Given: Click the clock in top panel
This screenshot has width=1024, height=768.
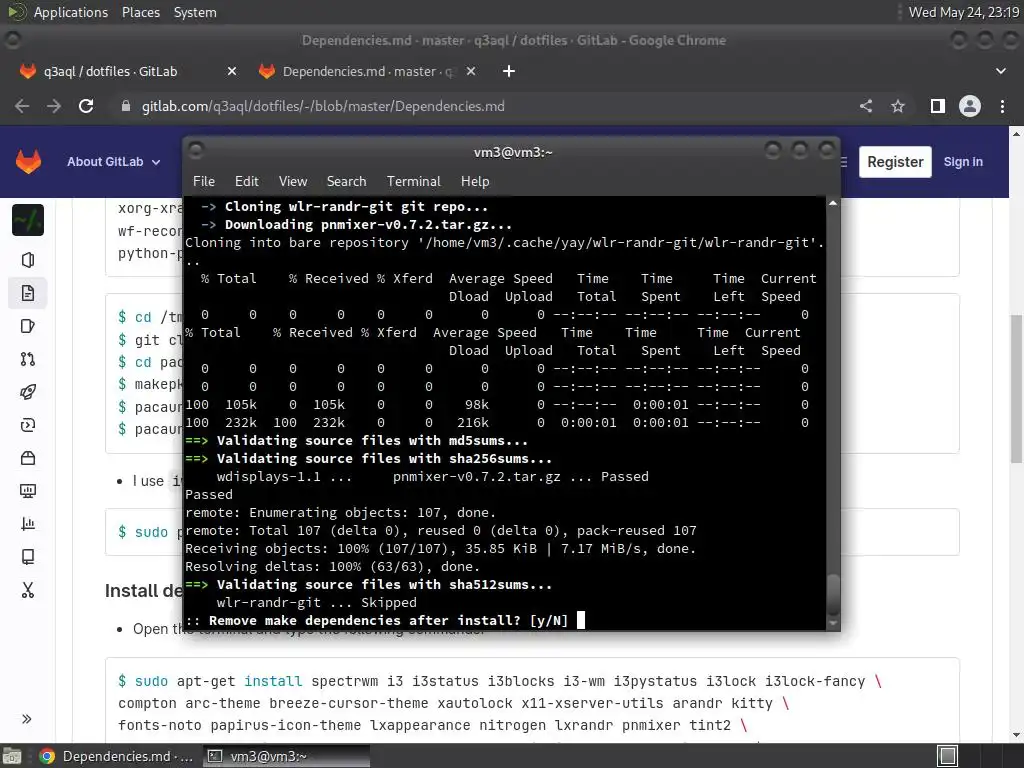Looking at the screenshot, I should (963, 12).
